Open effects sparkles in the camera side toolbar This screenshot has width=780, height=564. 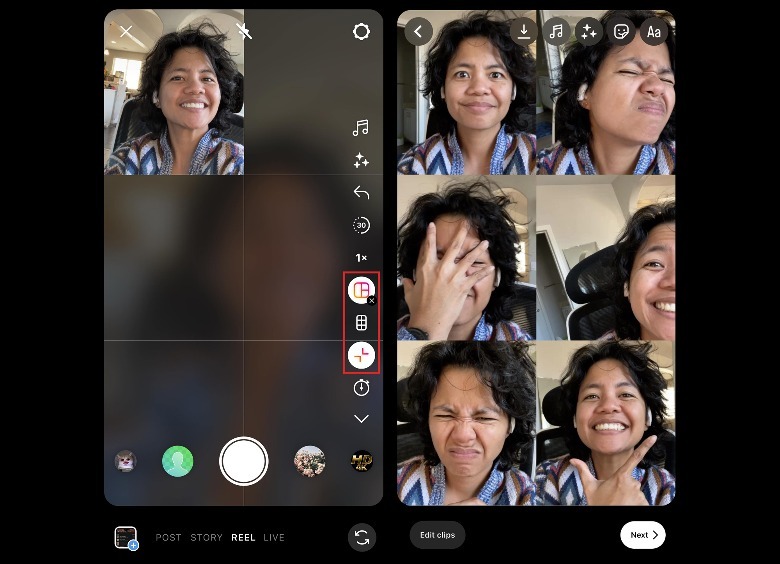point(361,160)
